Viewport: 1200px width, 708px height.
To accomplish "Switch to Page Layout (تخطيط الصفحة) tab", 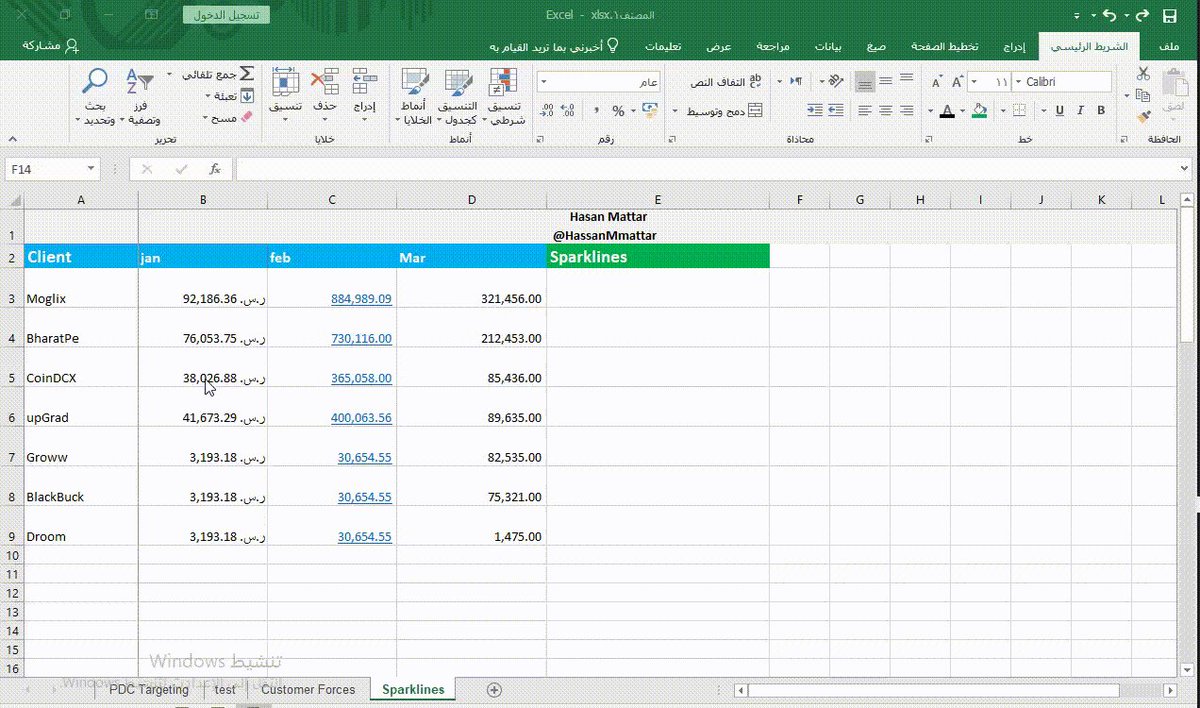I will [x=946, y=46].
